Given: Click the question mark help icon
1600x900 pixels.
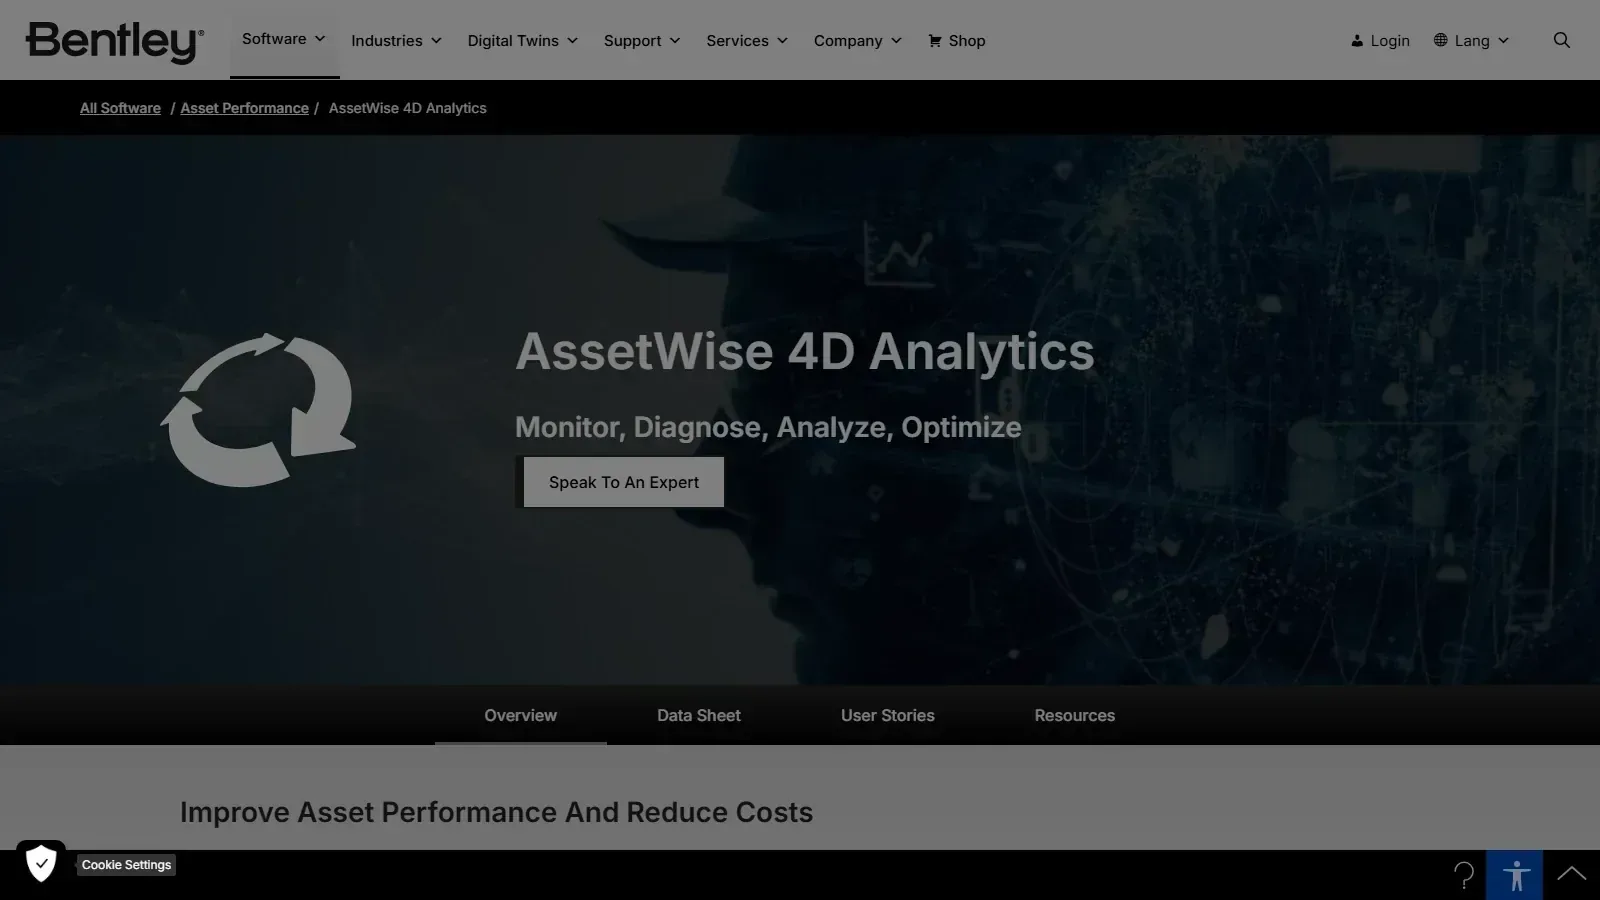Looking at the screenshot, I should [x=1464, y=875].
